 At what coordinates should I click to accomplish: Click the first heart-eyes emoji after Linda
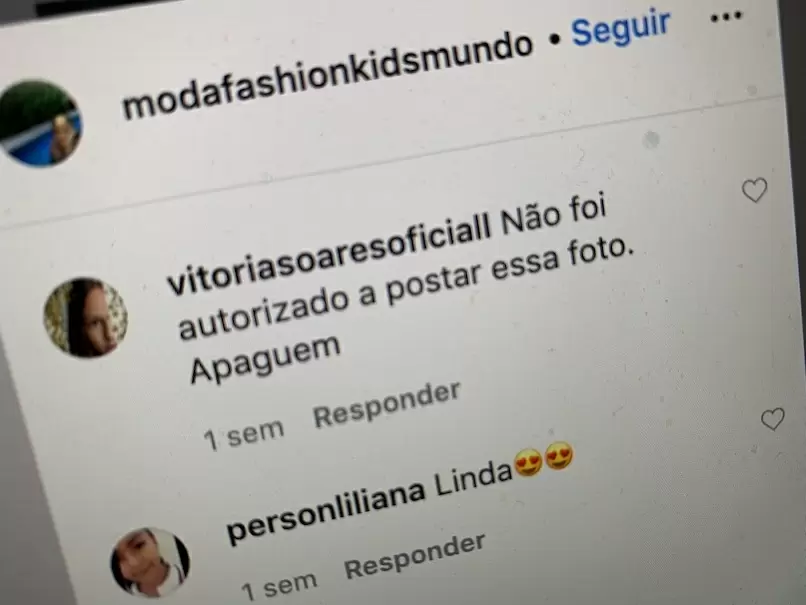tap(528, 463)
